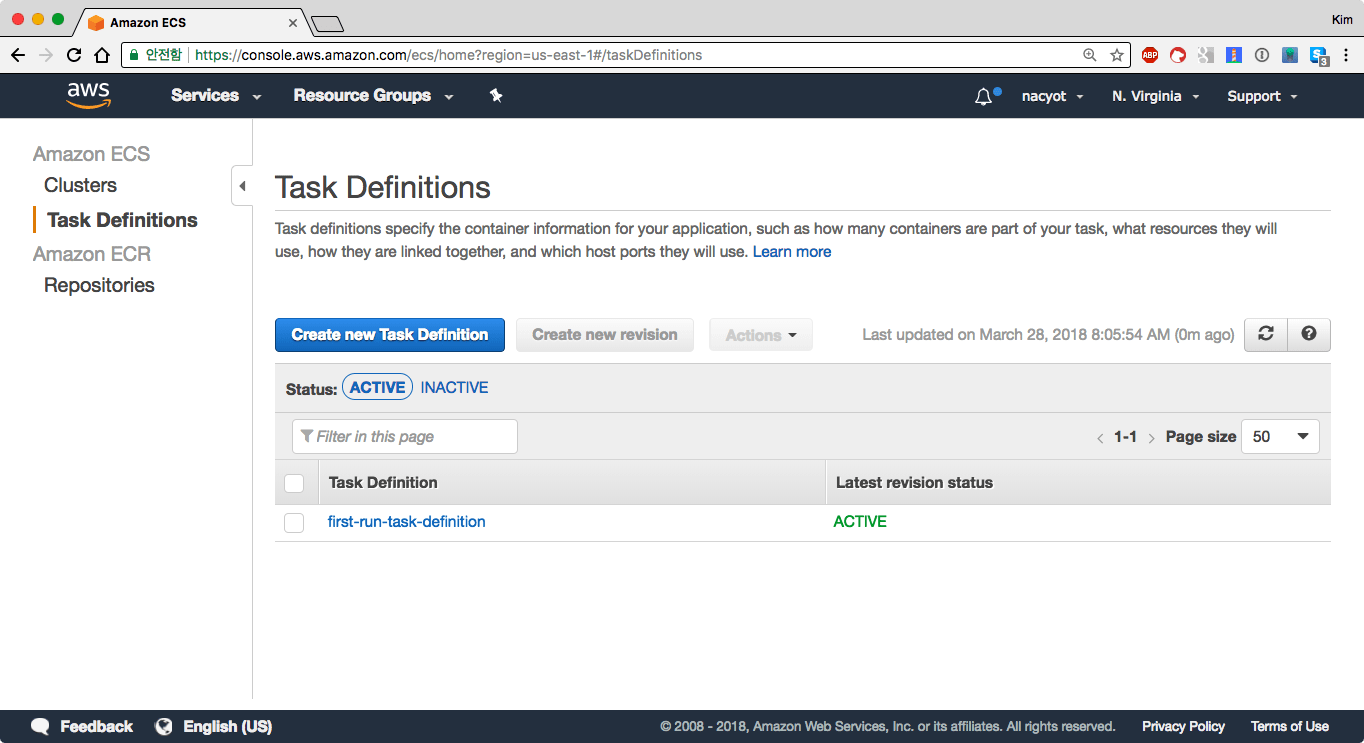Select all with the header checkbox

pos(294,483)
